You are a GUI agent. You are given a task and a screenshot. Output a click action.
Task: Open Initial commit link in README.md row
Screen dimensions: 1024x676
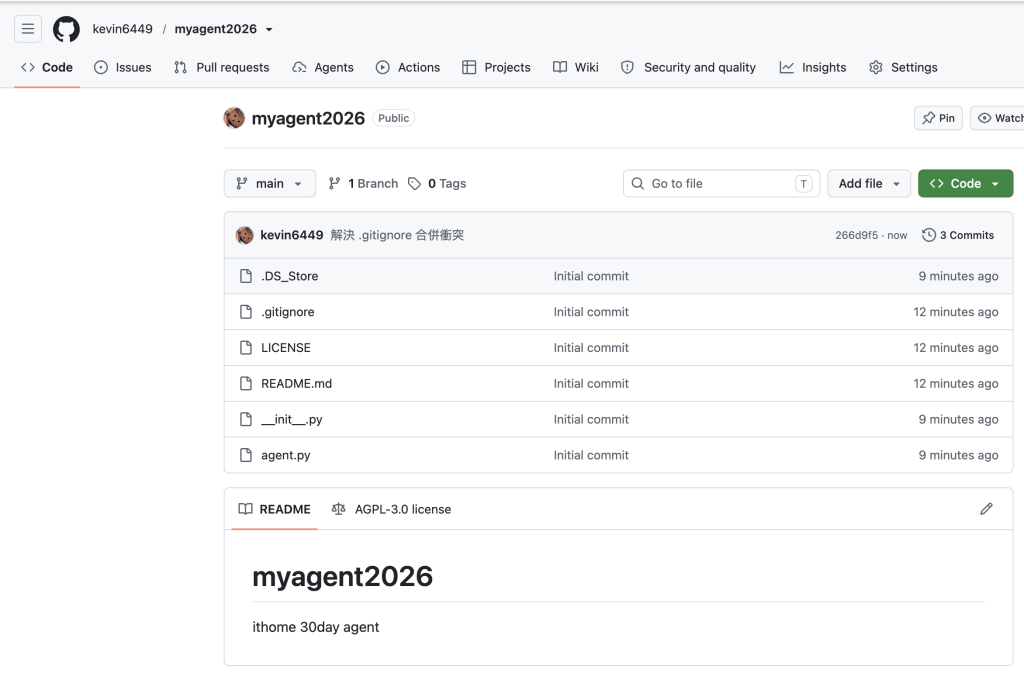coord(591,383)
